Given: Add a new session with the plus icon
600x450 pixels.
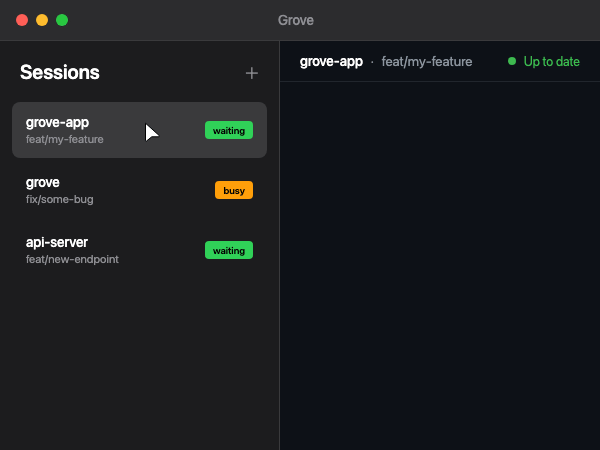Looking at the screenshot, I should pyautogui.click(x=252, y=73).
